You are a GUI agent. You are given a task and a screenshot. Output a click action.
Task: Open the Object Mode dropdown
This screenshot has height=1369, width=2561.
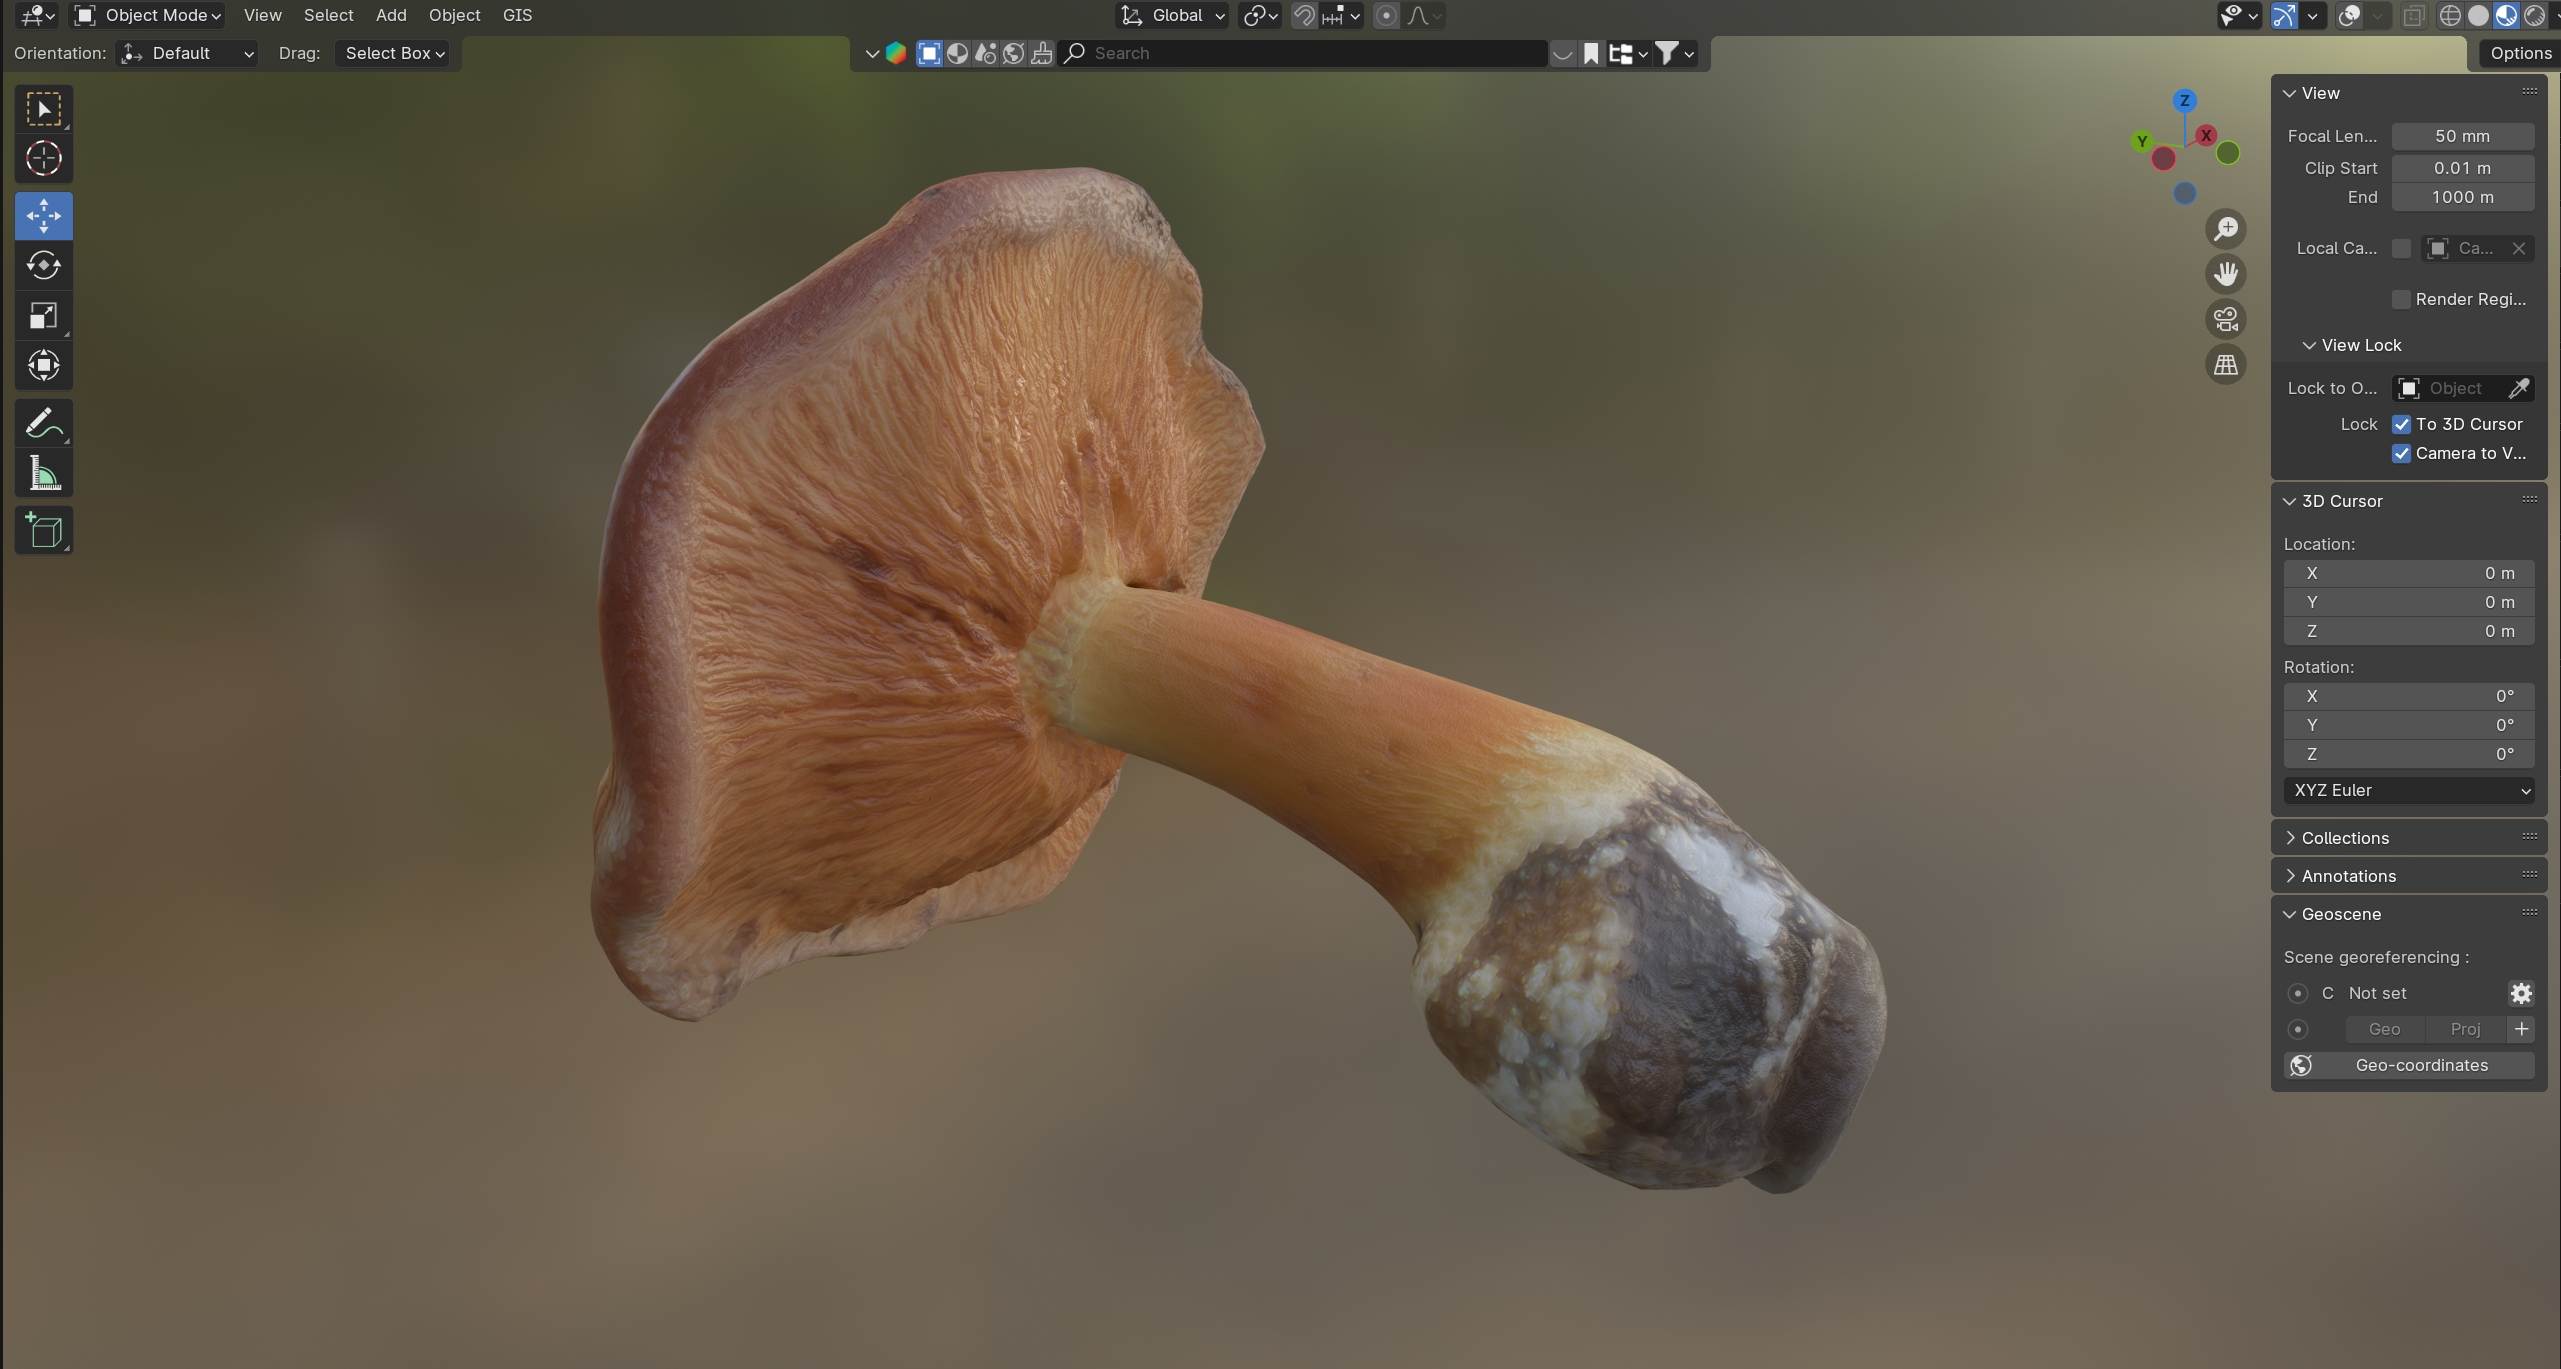pos(148,15)
